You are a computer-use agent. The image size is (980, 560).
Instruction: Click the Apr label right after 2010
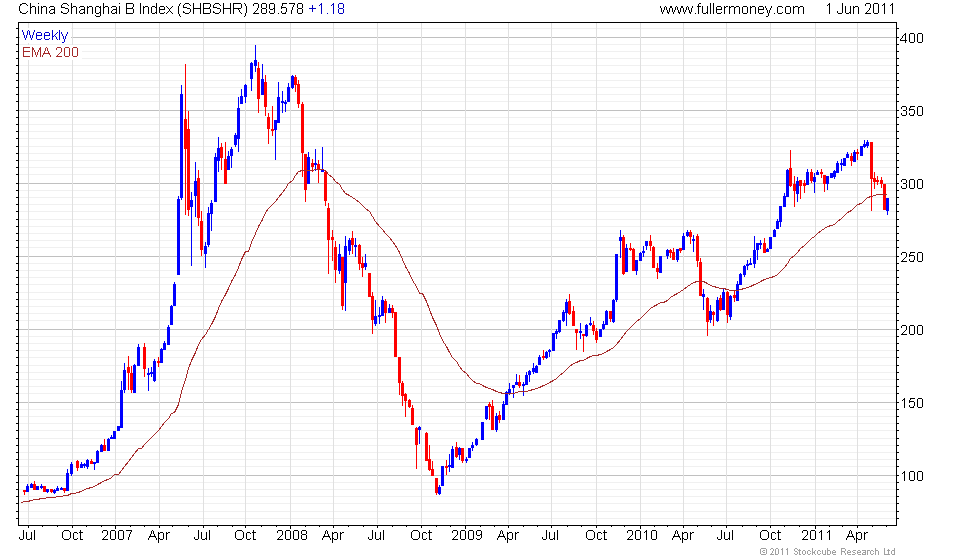[x=682, y=536]
